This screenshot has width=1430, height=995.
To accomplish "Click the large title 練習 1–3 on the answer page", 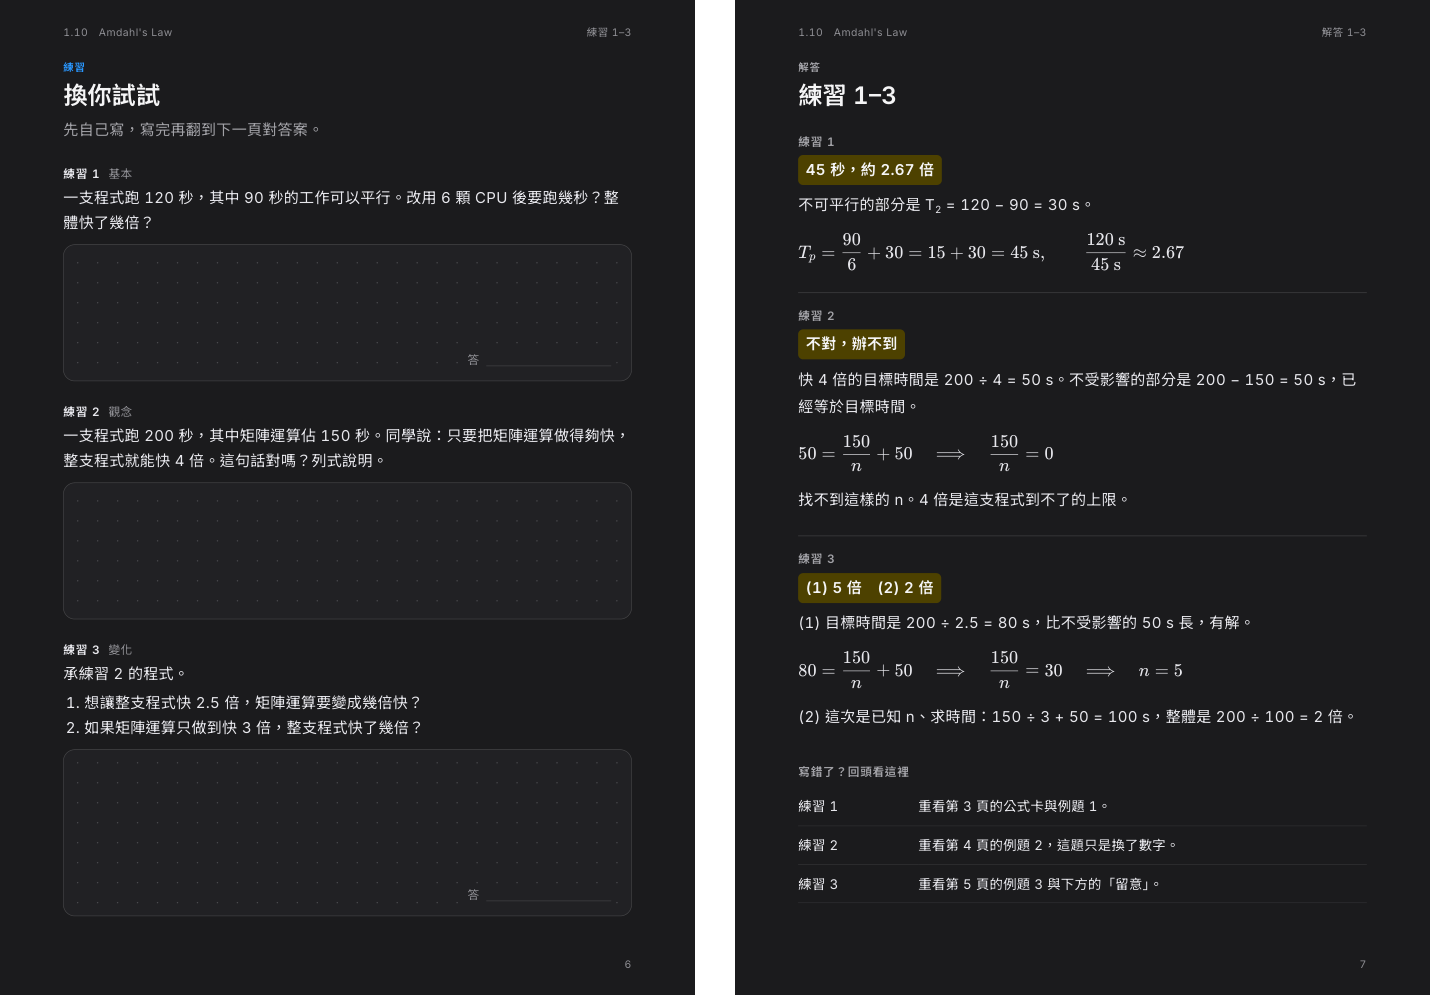I will pos(847,95).
